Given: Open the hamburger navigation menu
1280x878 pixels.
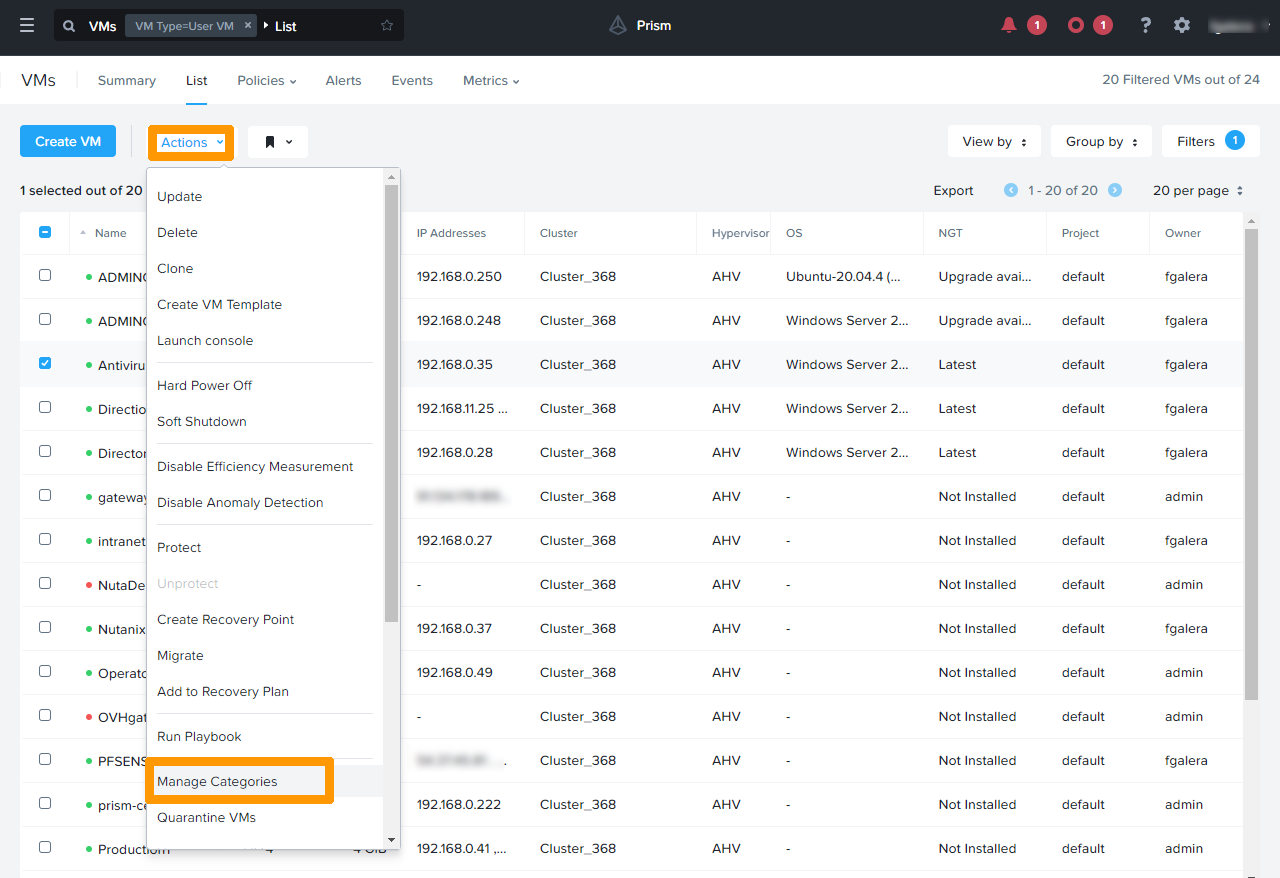Looking at the screenshot, I should tap(27, 25).
